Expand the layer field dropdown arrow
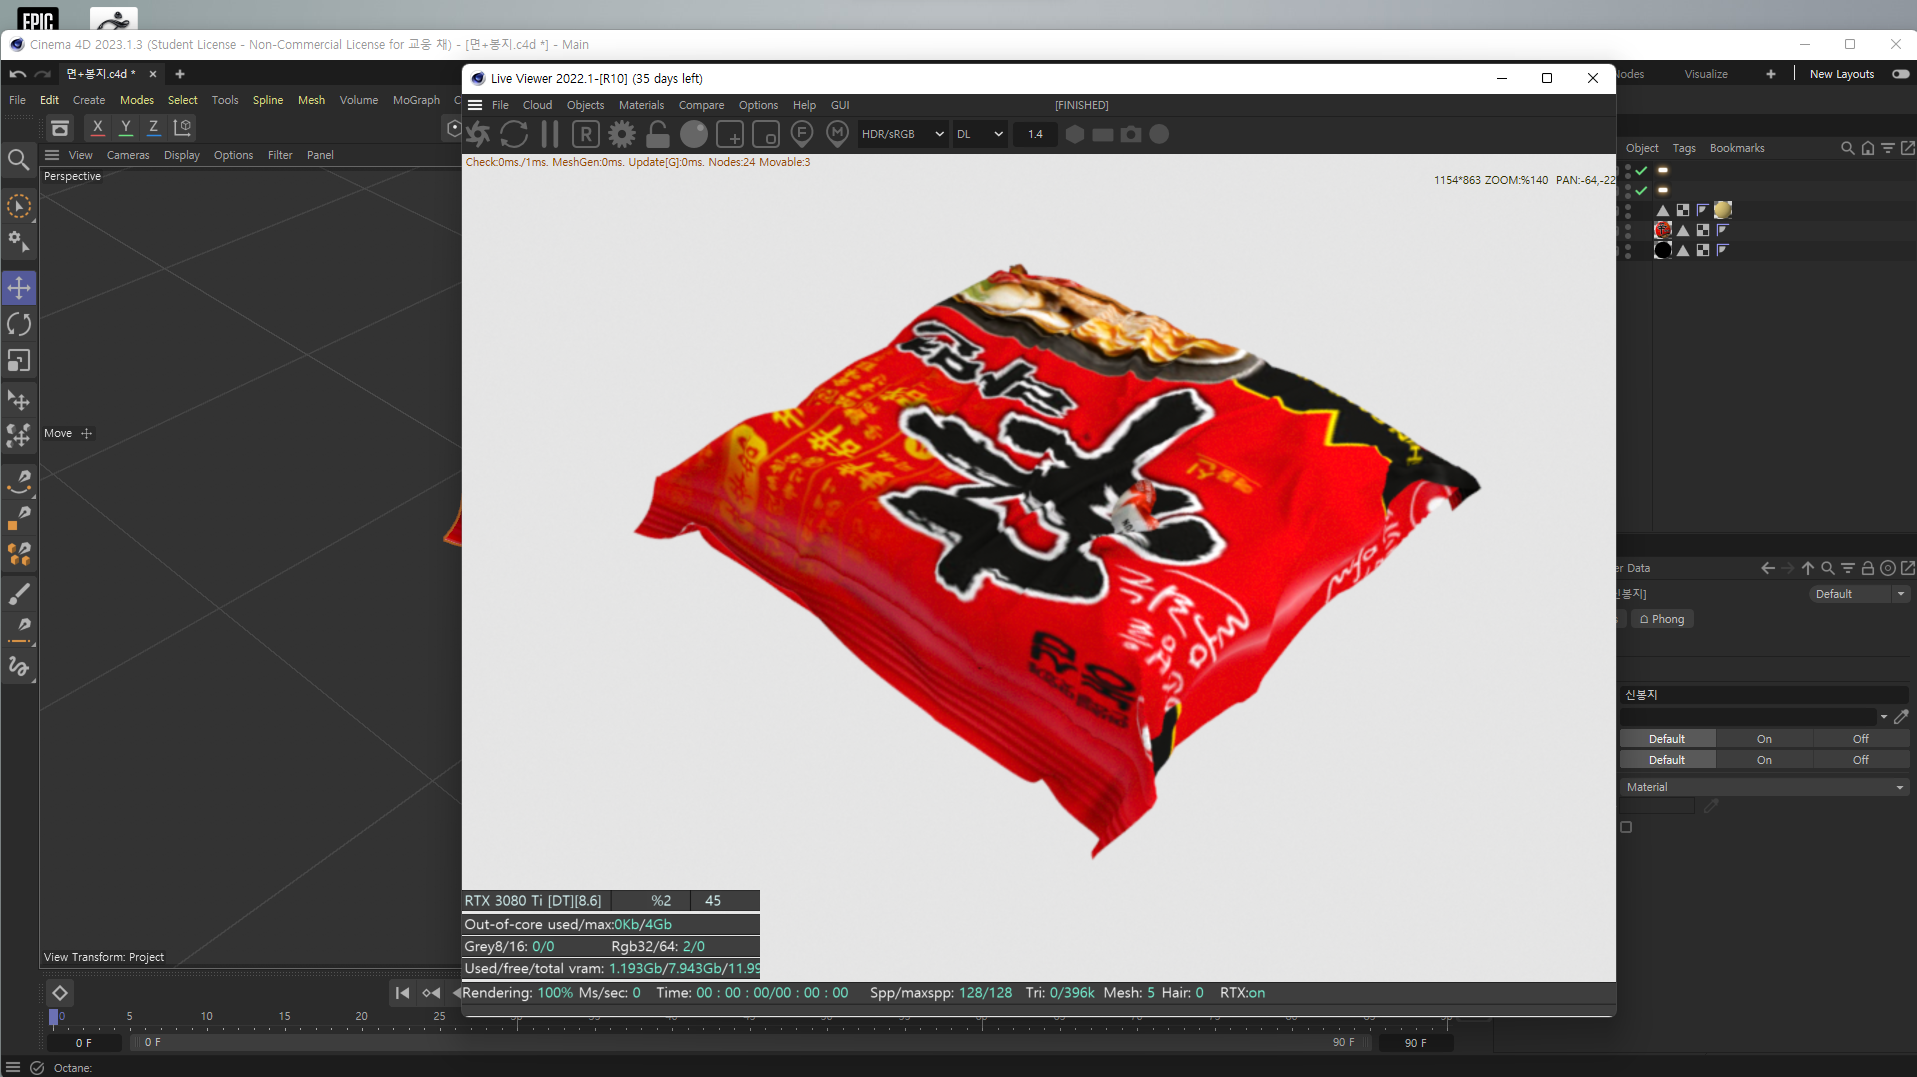Image resolution: width=1917 pixels, height=1077 pixels. coord(1883,717)
